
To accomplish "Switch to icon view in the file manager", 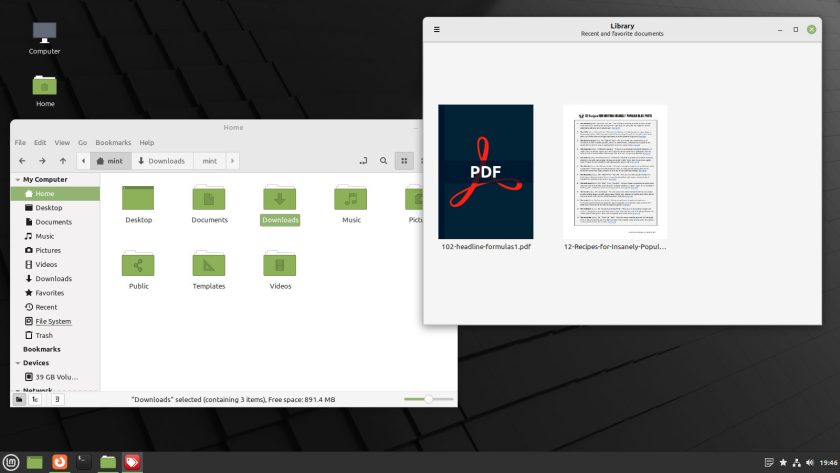I will tap(404, 161).
